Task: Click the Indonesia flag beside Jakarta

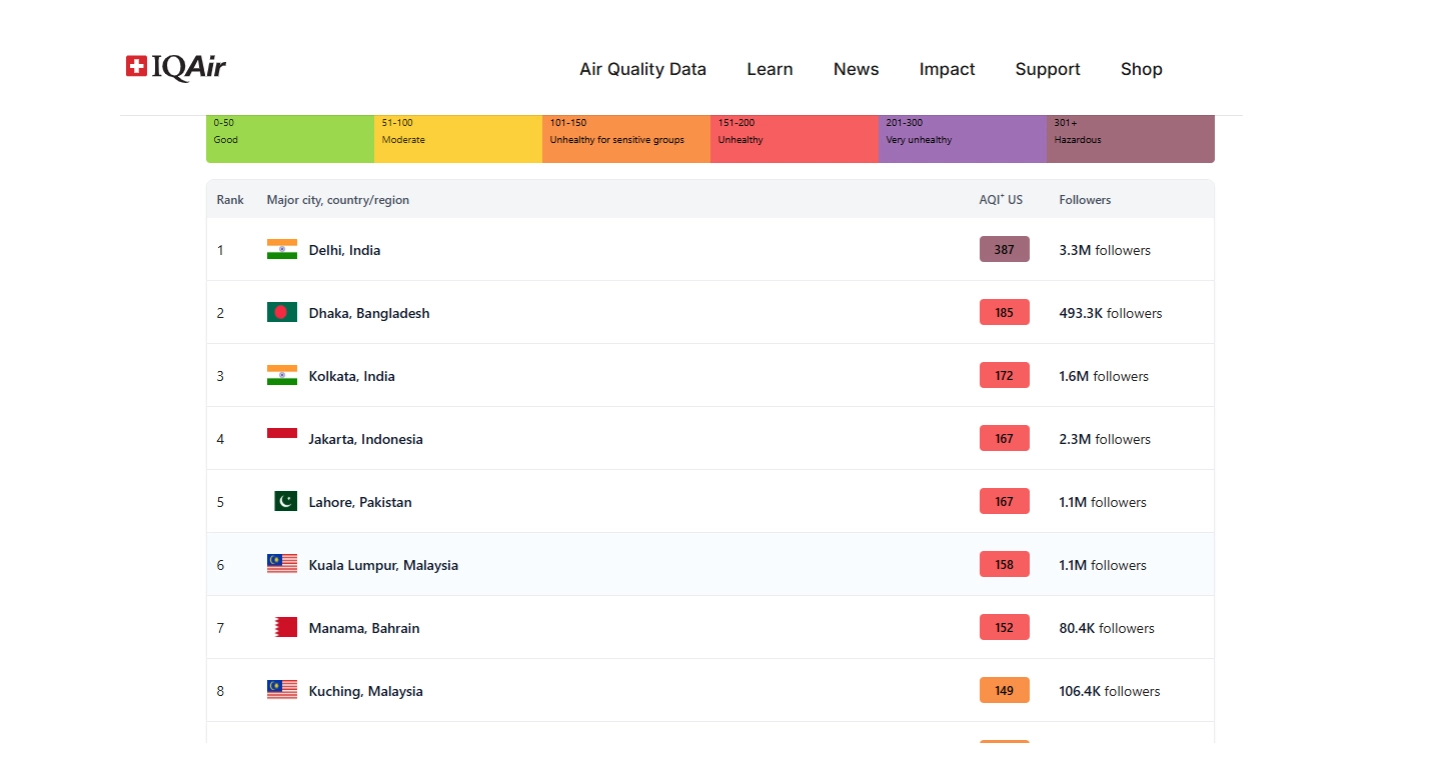Action: click(282, 439)
